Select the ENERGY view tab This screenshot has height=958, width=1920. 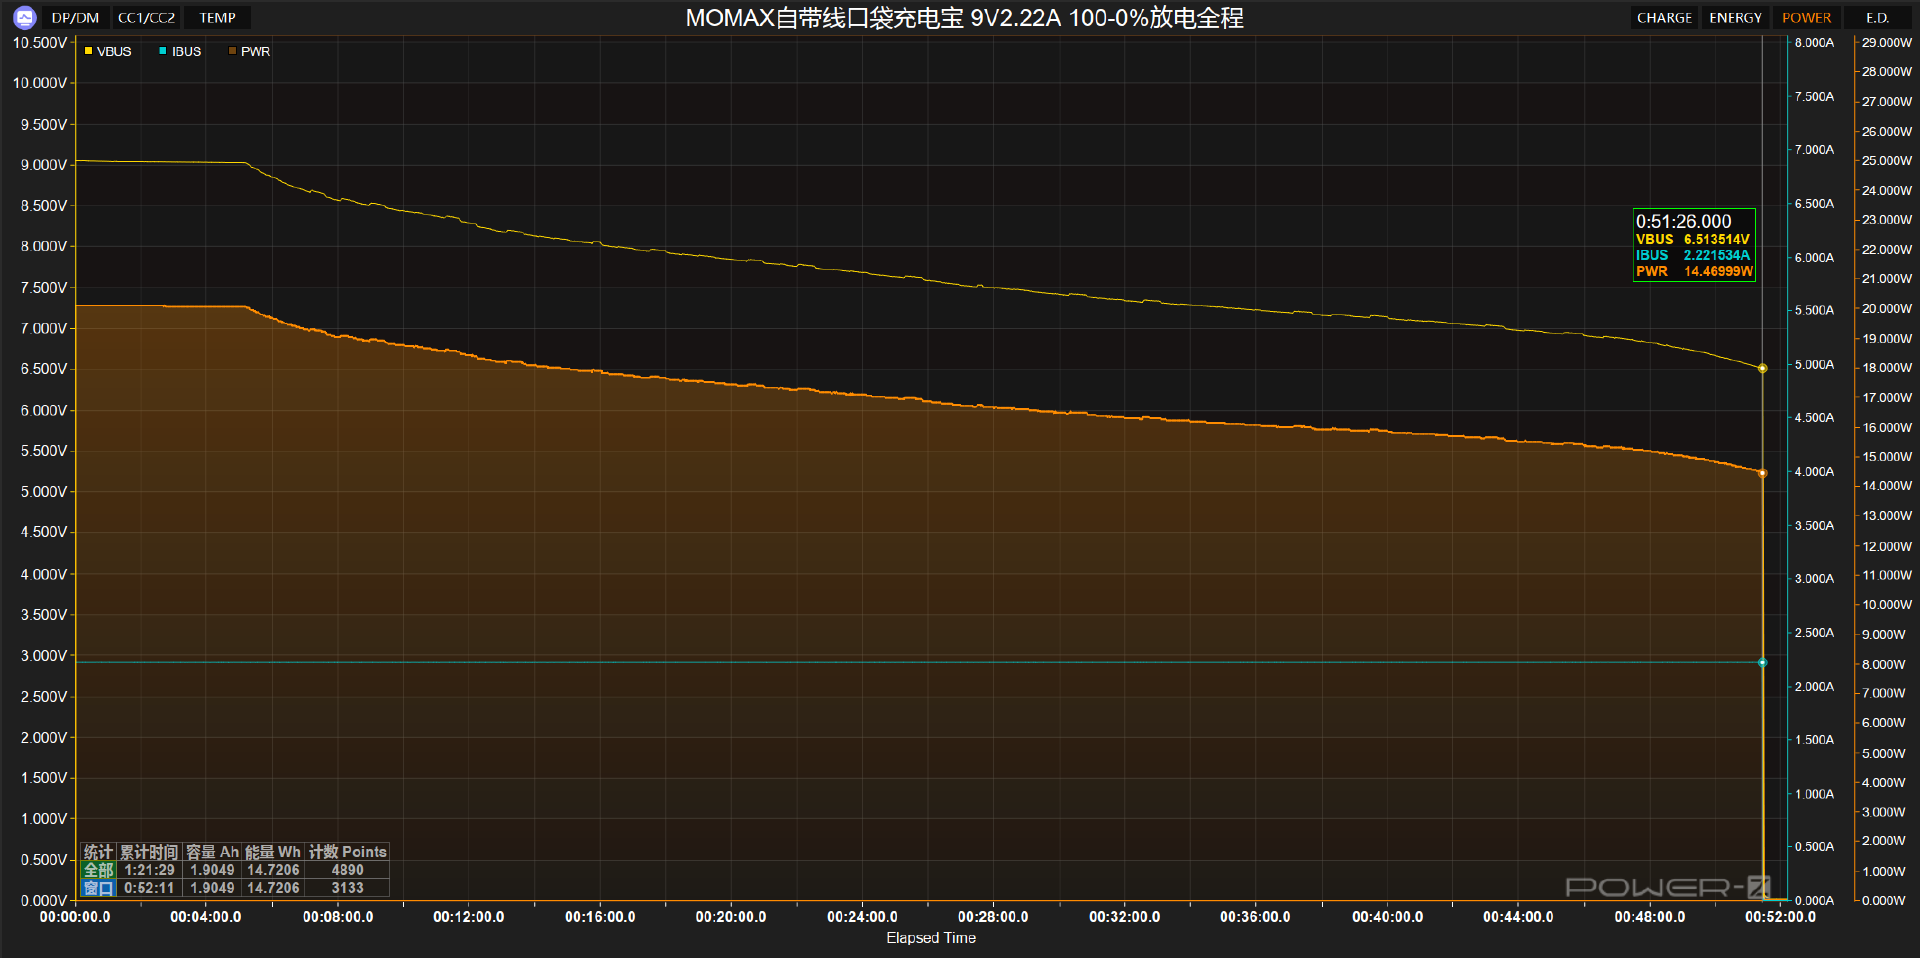pyautogui.click(x=1735, y=18)
